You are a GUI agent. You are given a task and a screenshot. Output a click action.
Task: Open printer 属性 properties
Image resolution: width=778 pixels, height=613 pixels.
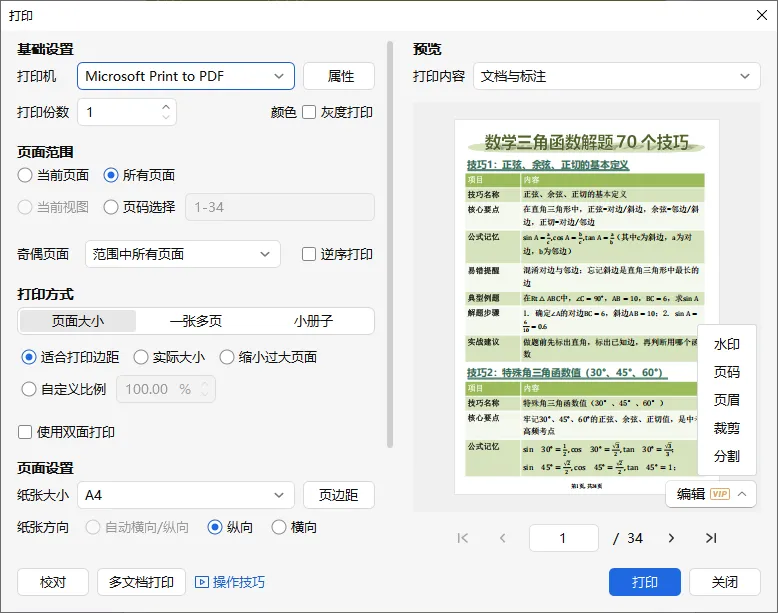click(x=339, y=76)
